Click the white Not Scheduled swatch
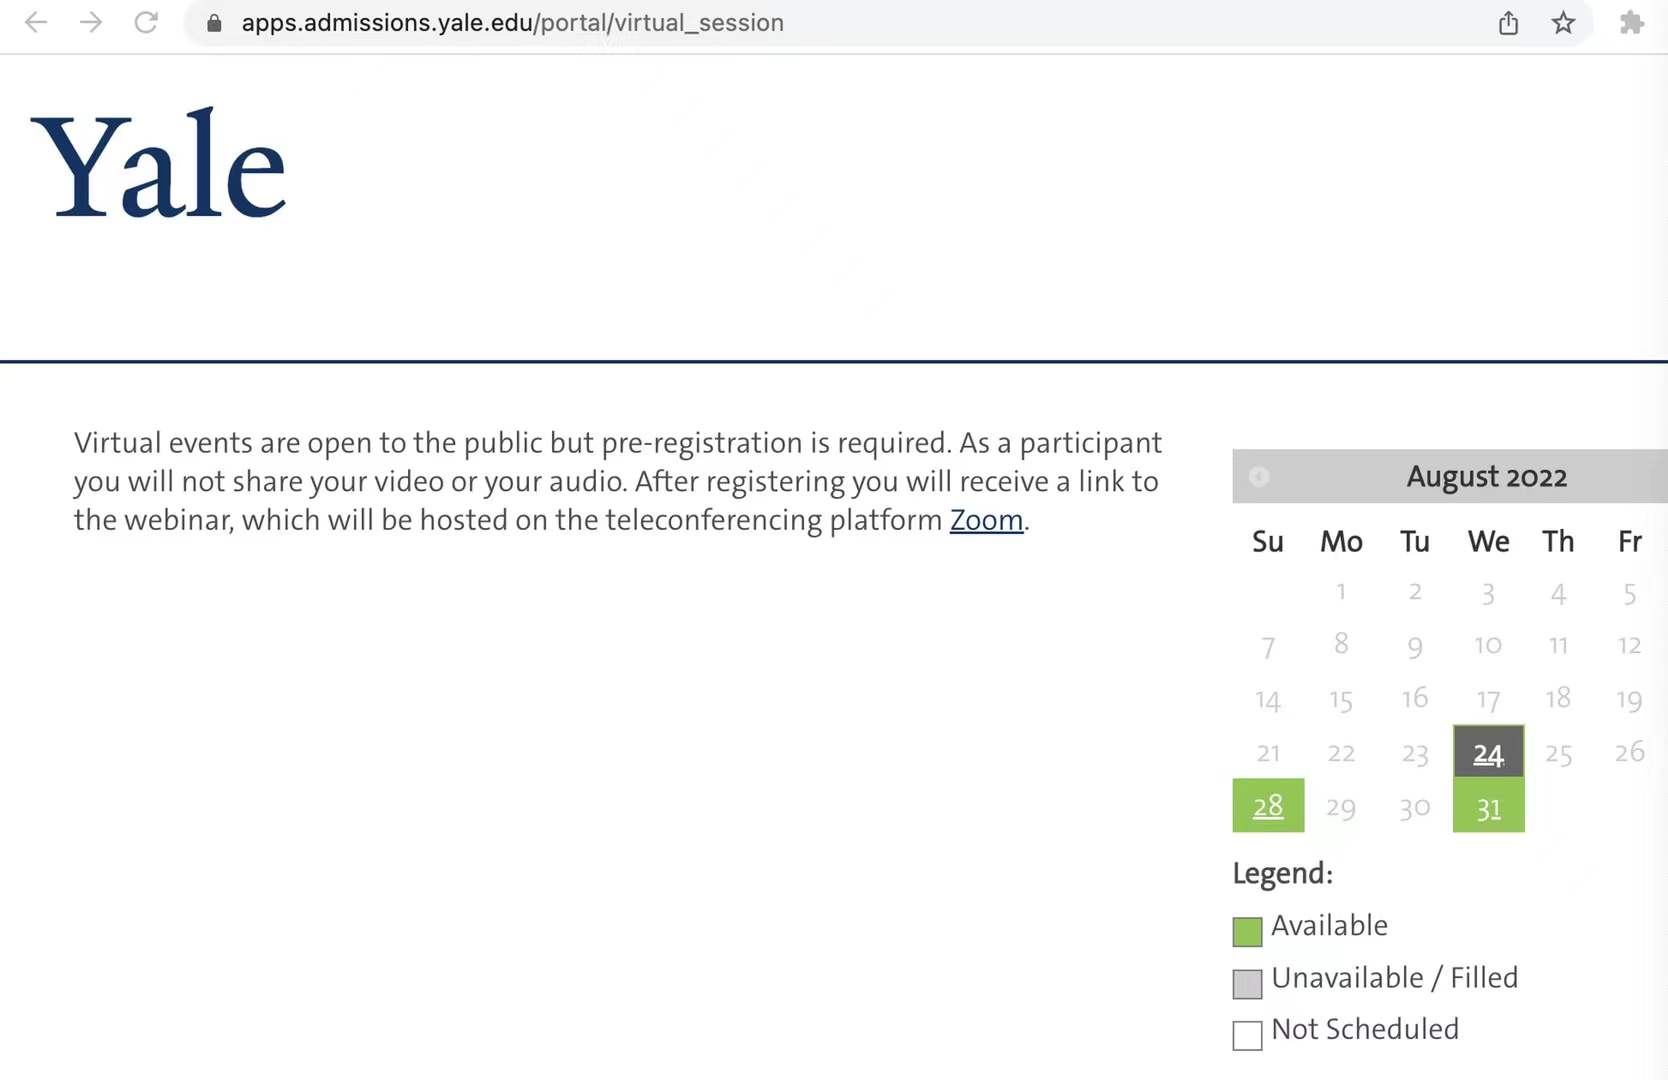The image size is (1668, 1080). click(x=1247, y=1035)
